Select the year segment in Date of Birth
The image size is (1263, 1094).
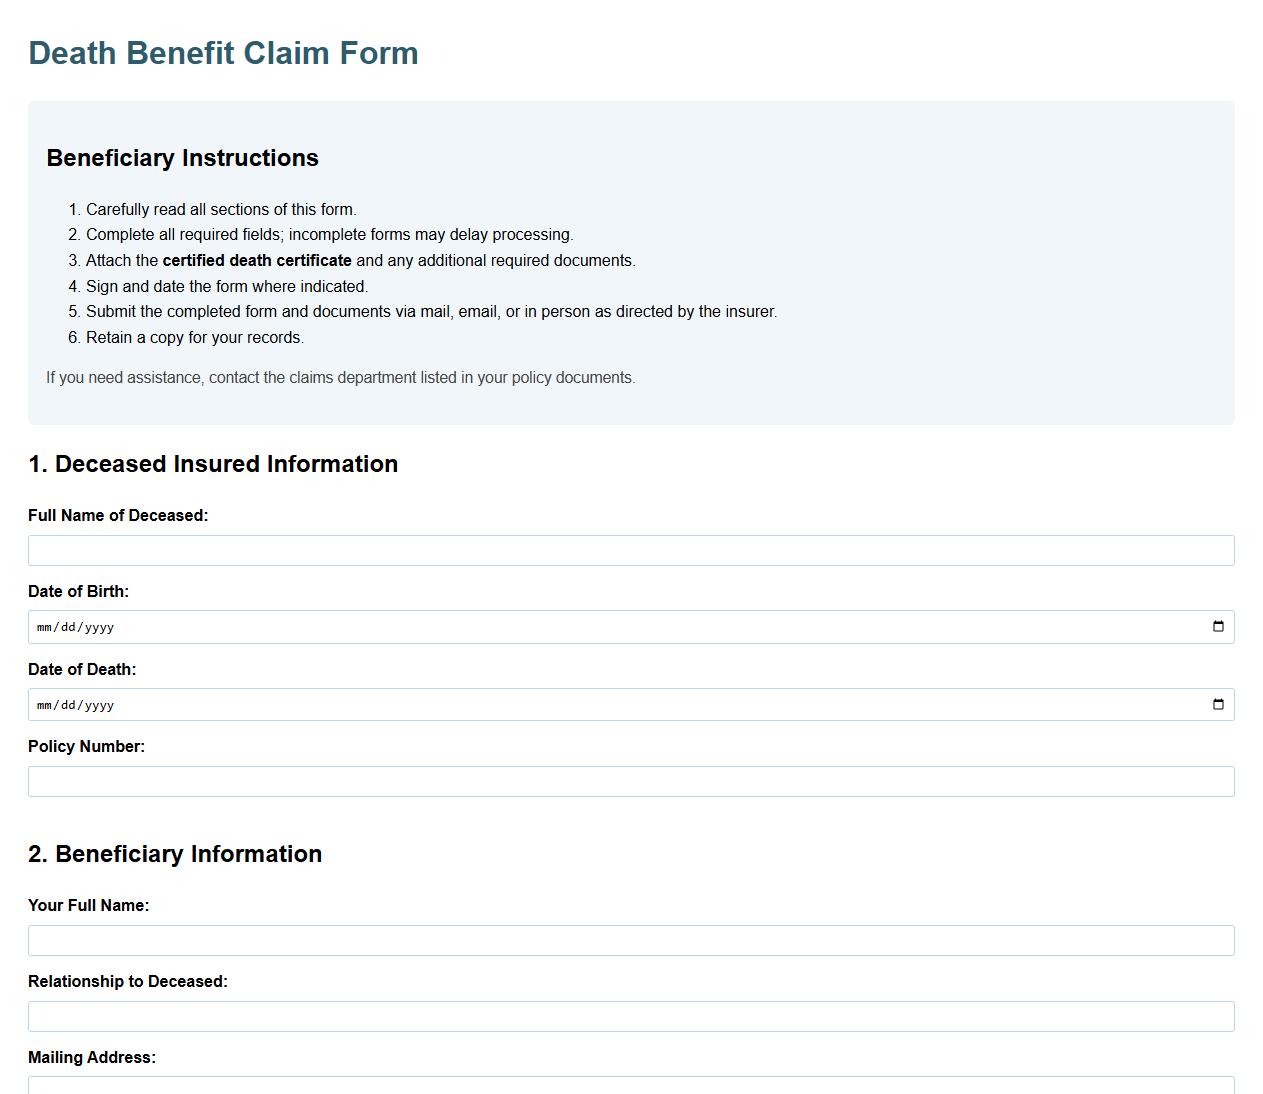100,626
